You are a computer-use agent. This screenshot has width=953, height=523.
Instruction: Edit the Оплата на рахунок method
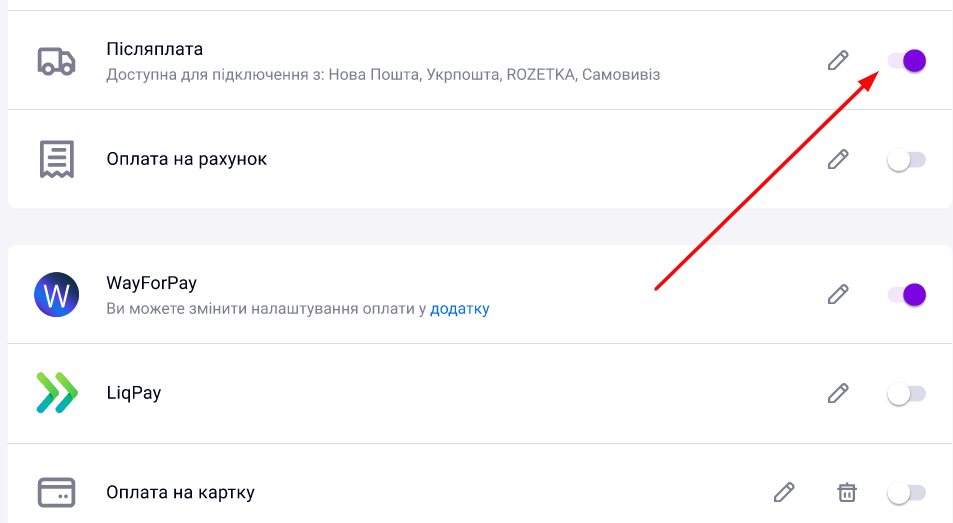point(838,159)
